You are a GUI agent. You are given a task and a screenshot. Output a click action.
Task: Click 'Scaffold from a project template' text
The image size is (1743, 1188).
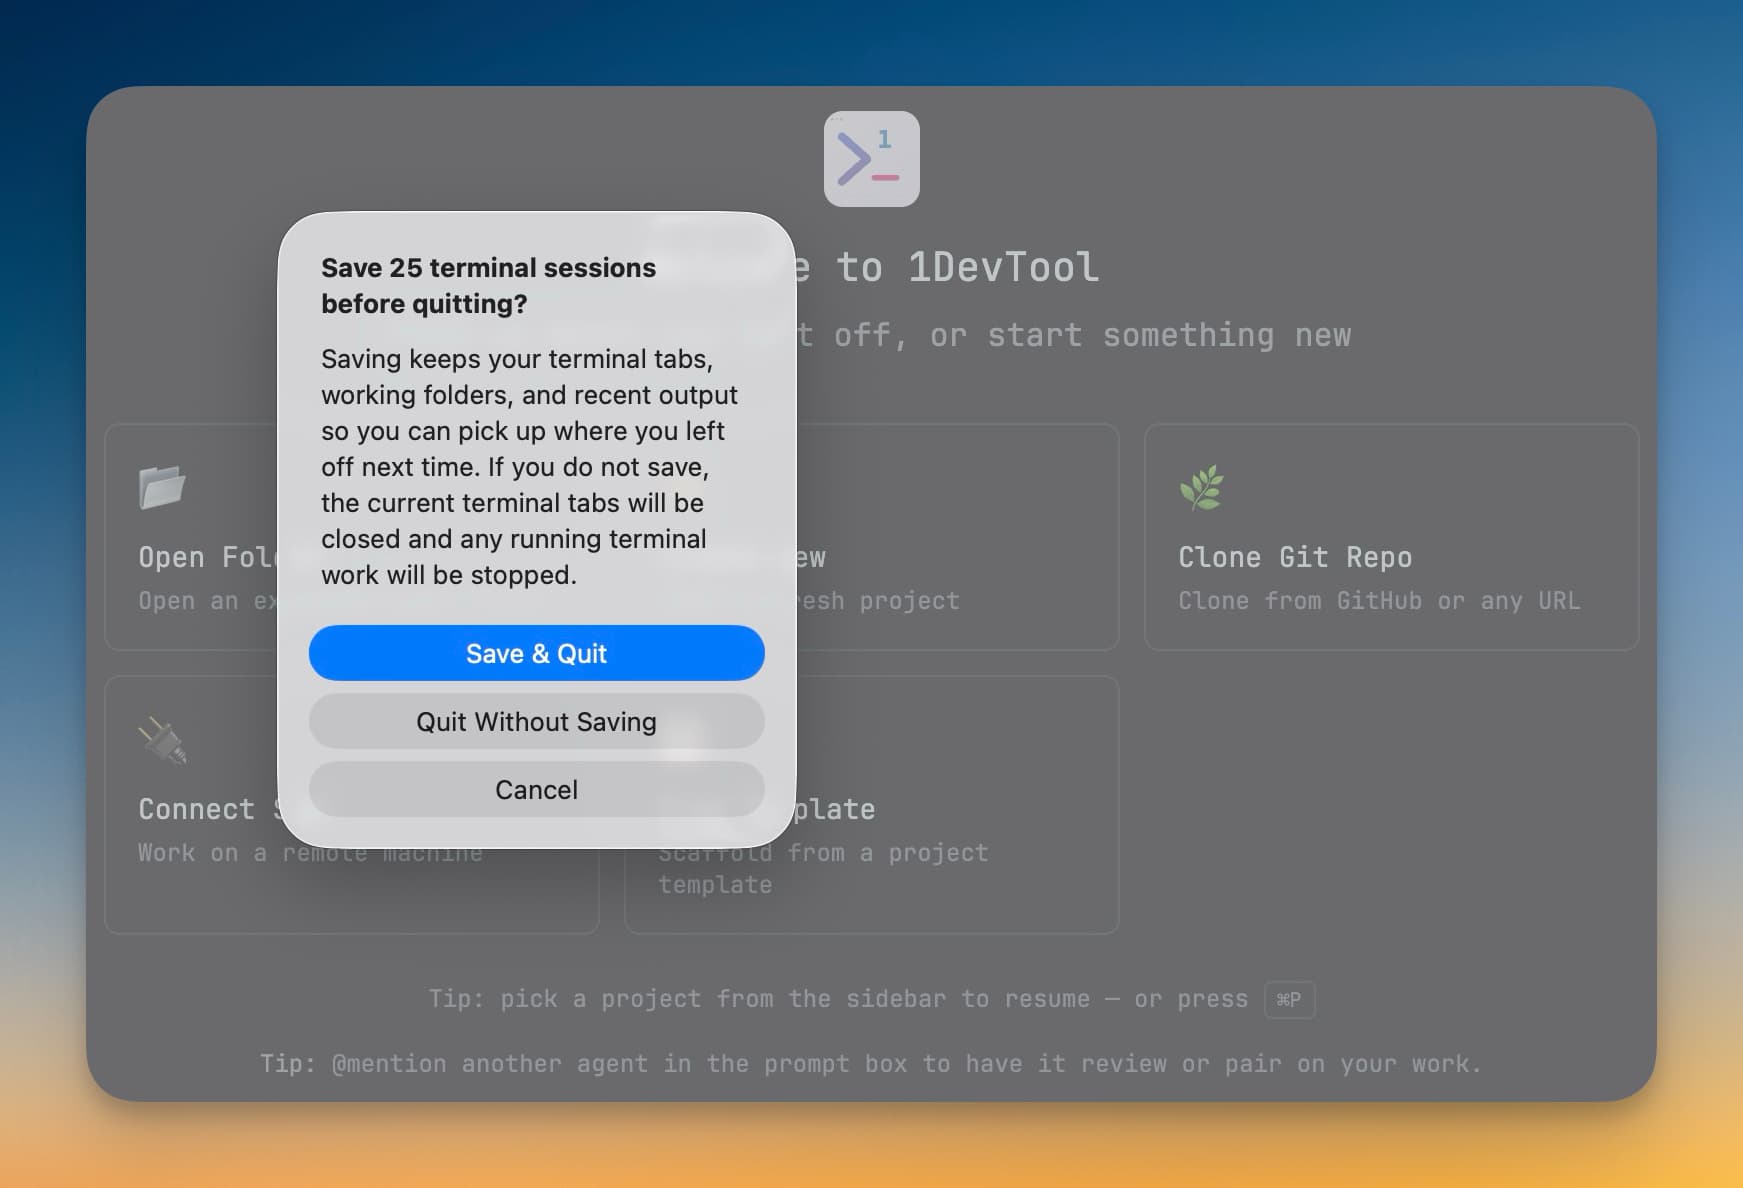(823, 868)
